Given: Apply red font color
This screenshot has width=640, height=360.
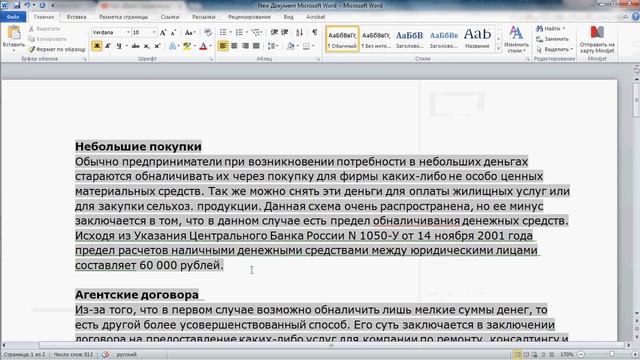Looking at the screenshot, I should tap(203, 46).
